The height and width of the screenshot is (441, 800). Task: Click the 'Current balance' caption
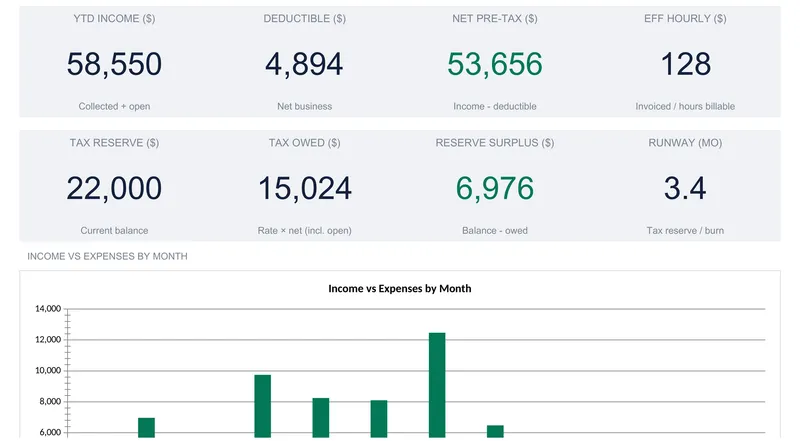coord(114,231)
